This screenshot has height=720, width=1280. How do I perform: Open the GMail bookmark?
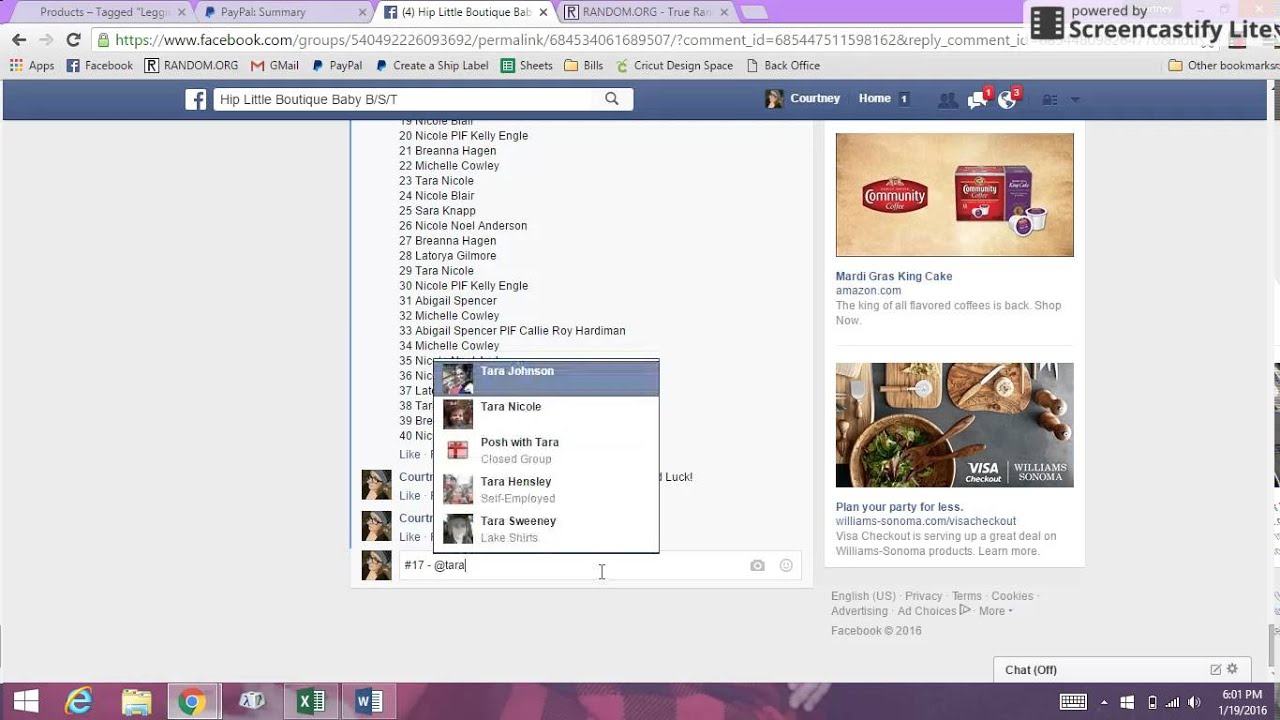click(275, 65)
